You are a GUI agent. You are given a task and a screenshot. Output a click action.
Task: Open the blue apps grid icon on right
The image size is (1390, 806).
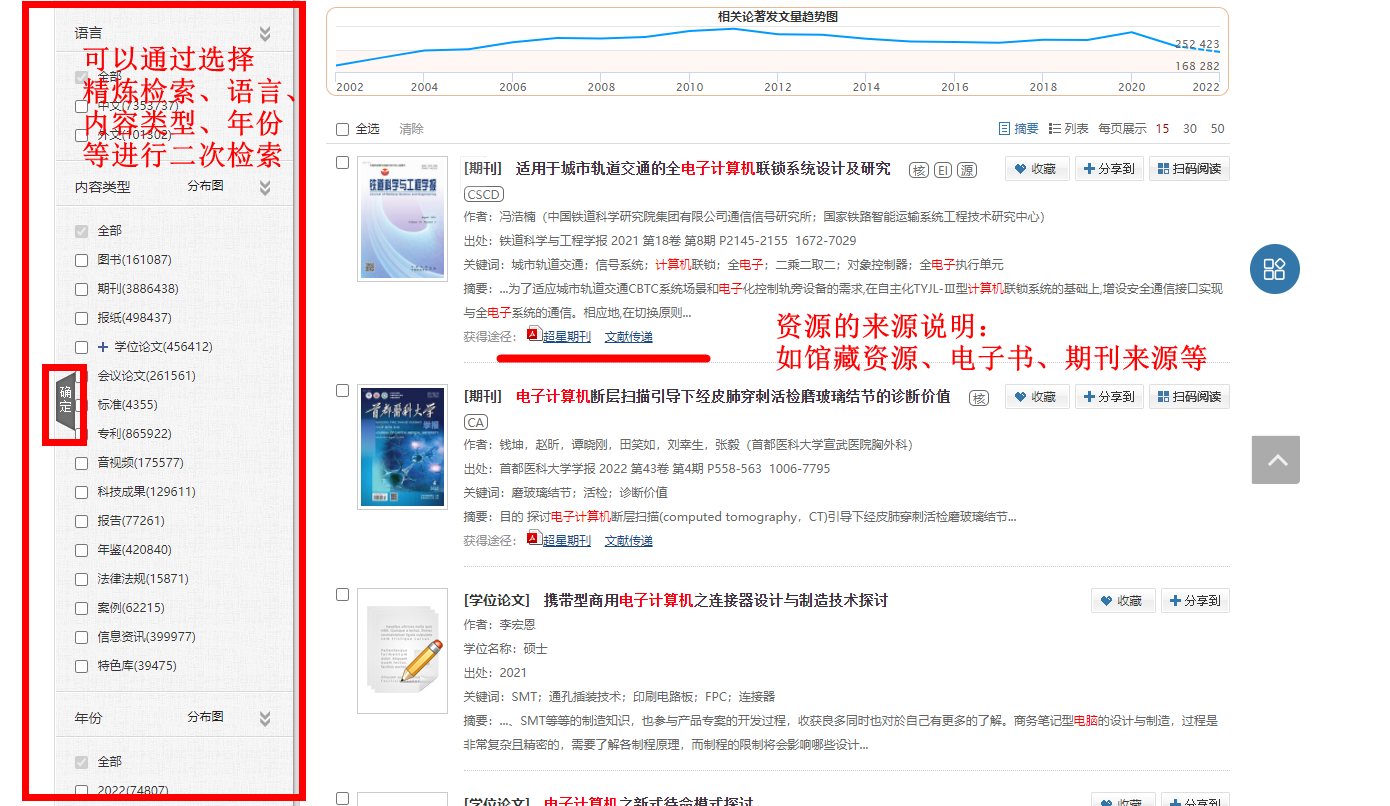pyautogui.click(x=1274, y=268)
